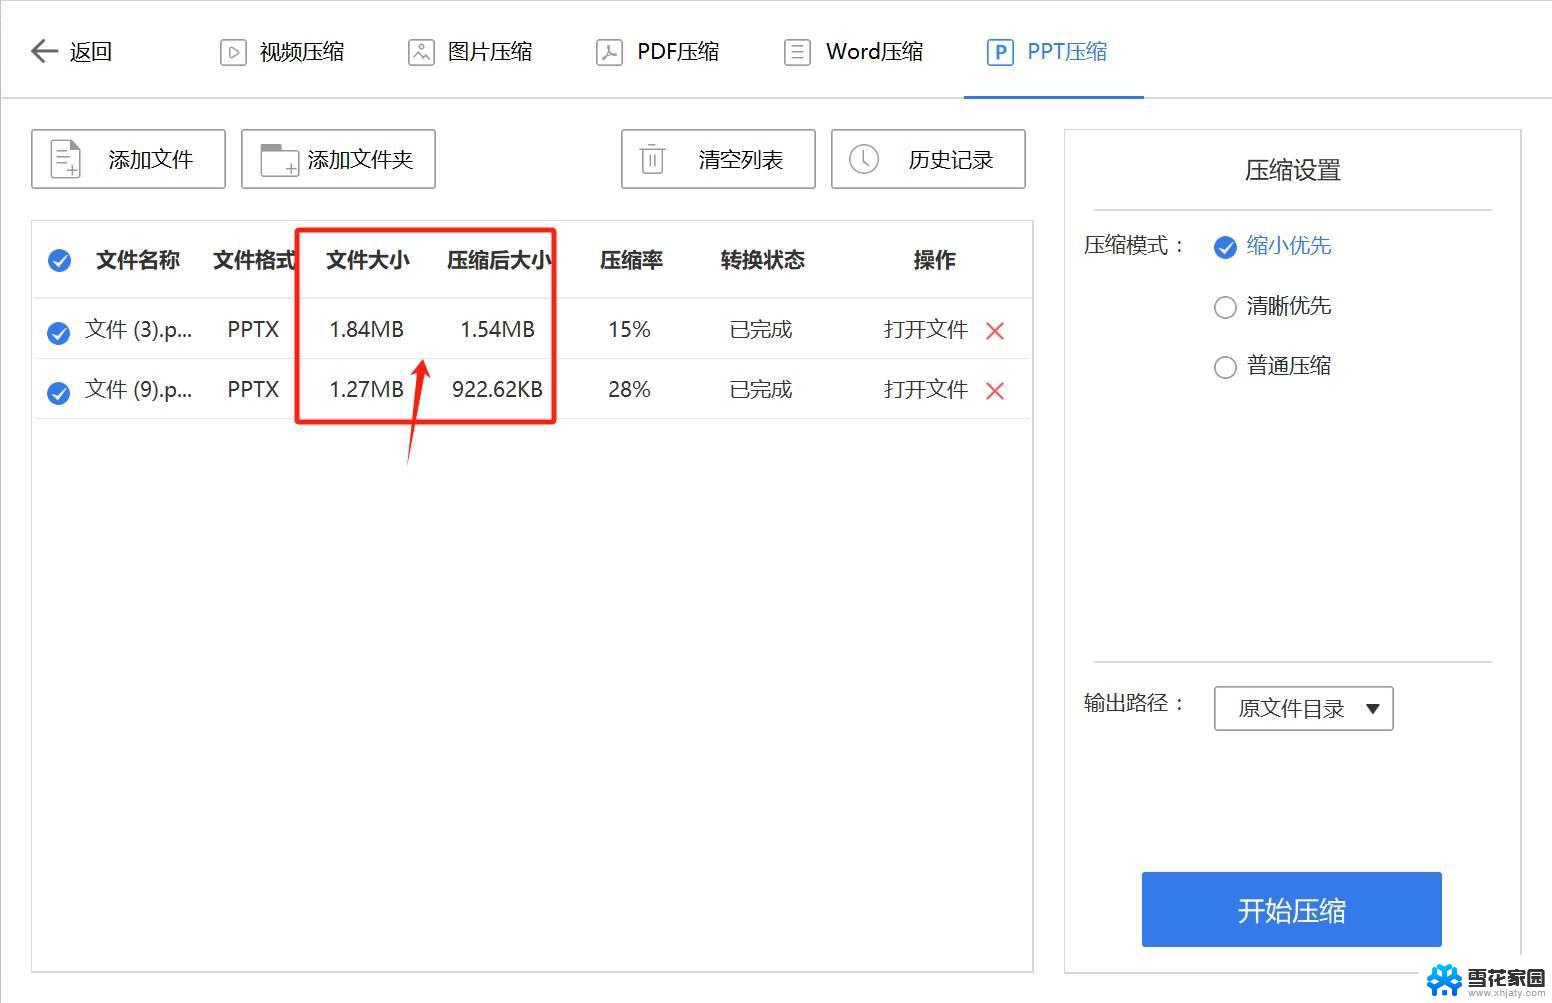
Task: Uncheck the 文件 (3) row checkbox
Action: click(59, 333)
